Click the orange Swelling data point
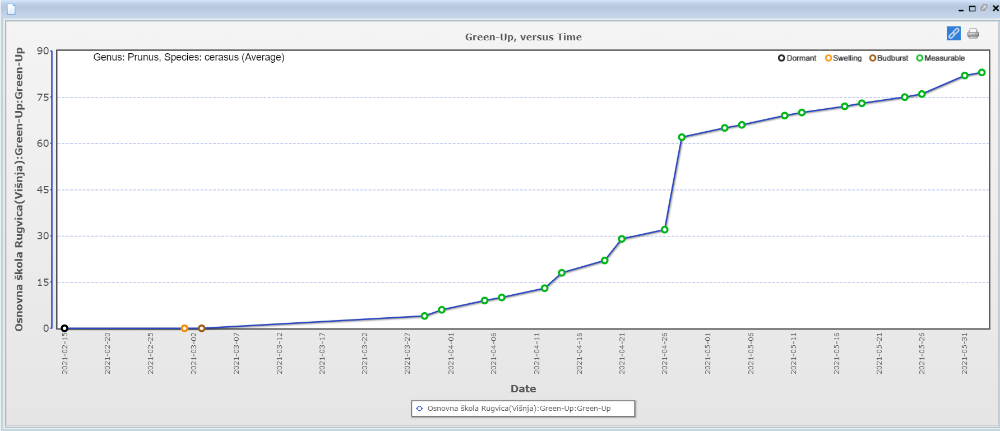 tap(184, 328)
